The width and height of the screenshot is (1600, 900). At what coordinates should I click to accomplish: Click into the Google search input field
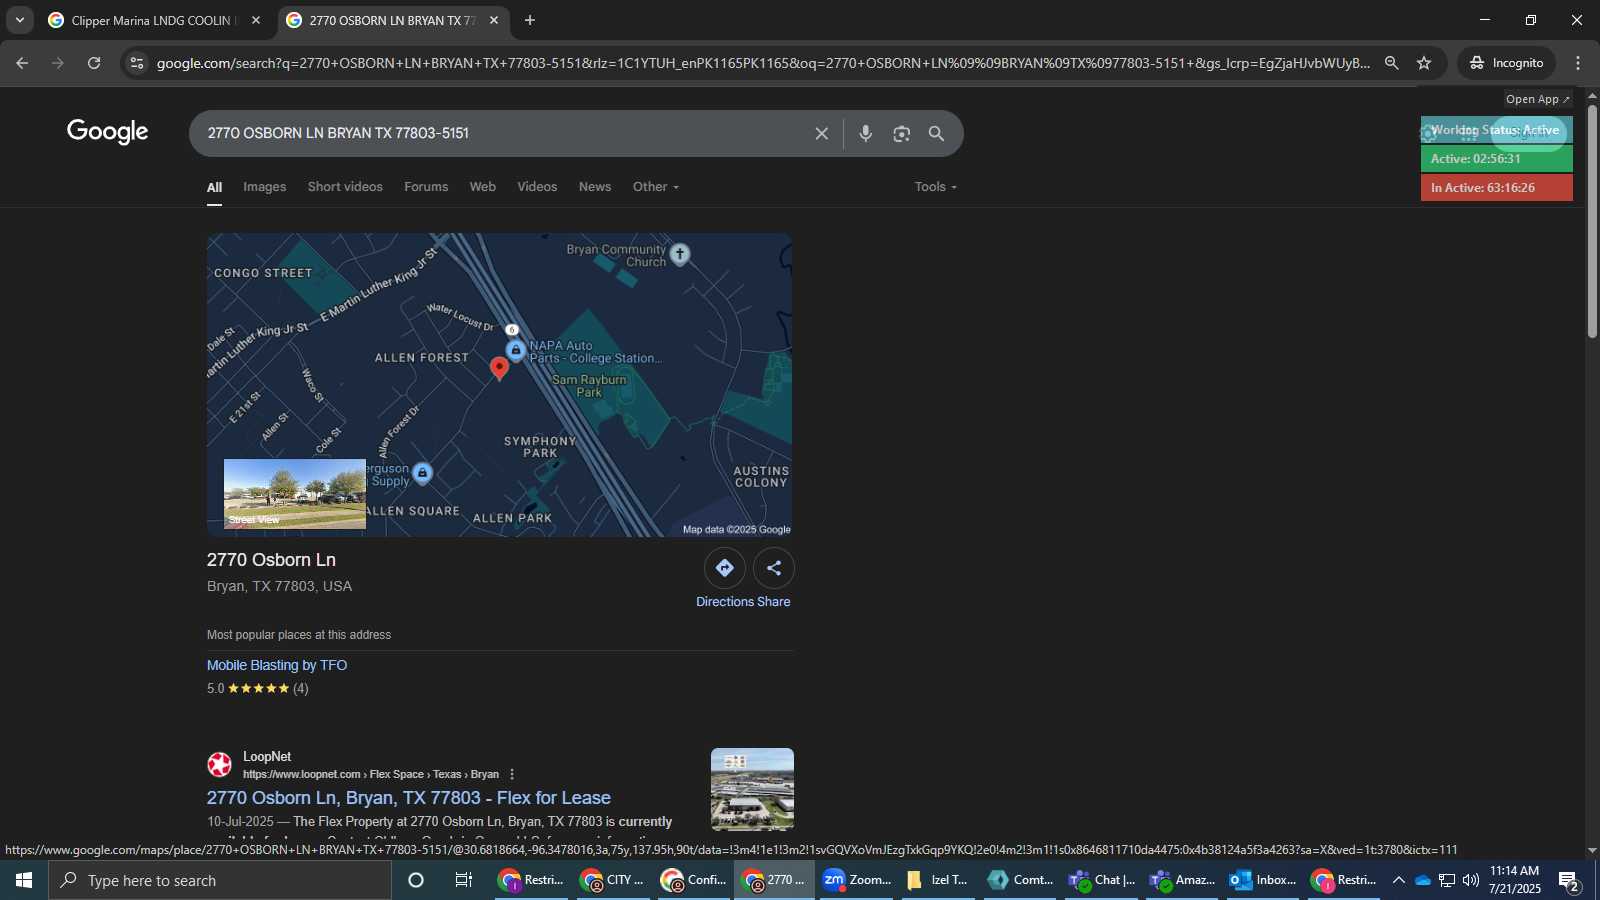click(x=500, y=133)
